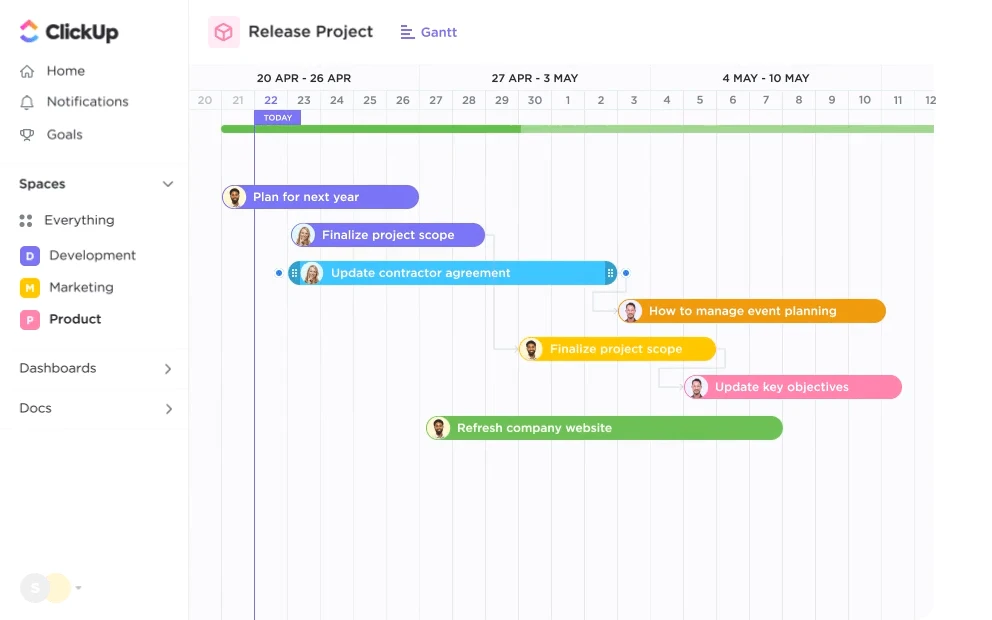The image size is (992, 620).
Task: Switch to the Gantt tab
Action: pos(428,31)
